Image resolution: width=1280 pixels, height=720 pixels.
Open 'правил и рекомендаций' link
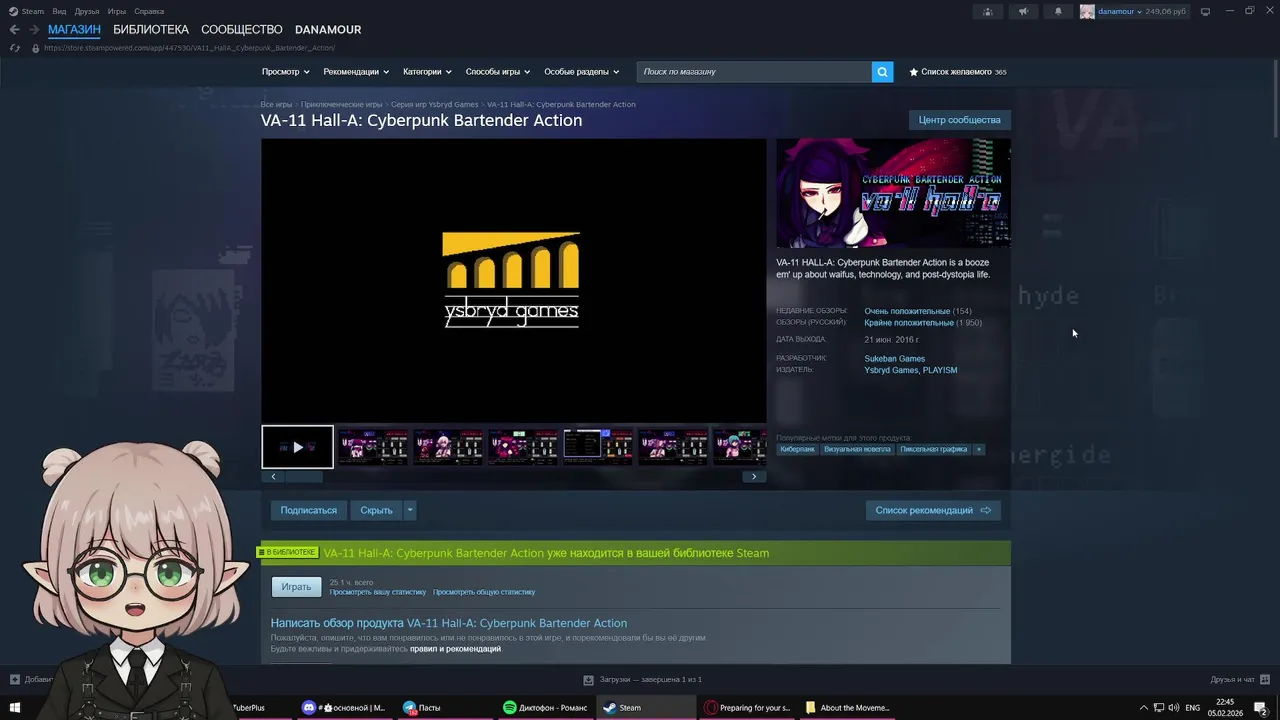tap(455, 649)
